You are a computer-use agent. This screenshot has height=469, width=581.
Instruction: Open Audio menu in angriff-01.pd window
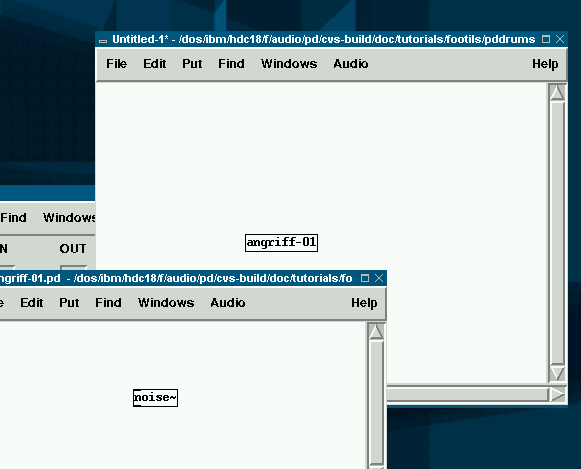pyautogui.click(x=228, y=303)
